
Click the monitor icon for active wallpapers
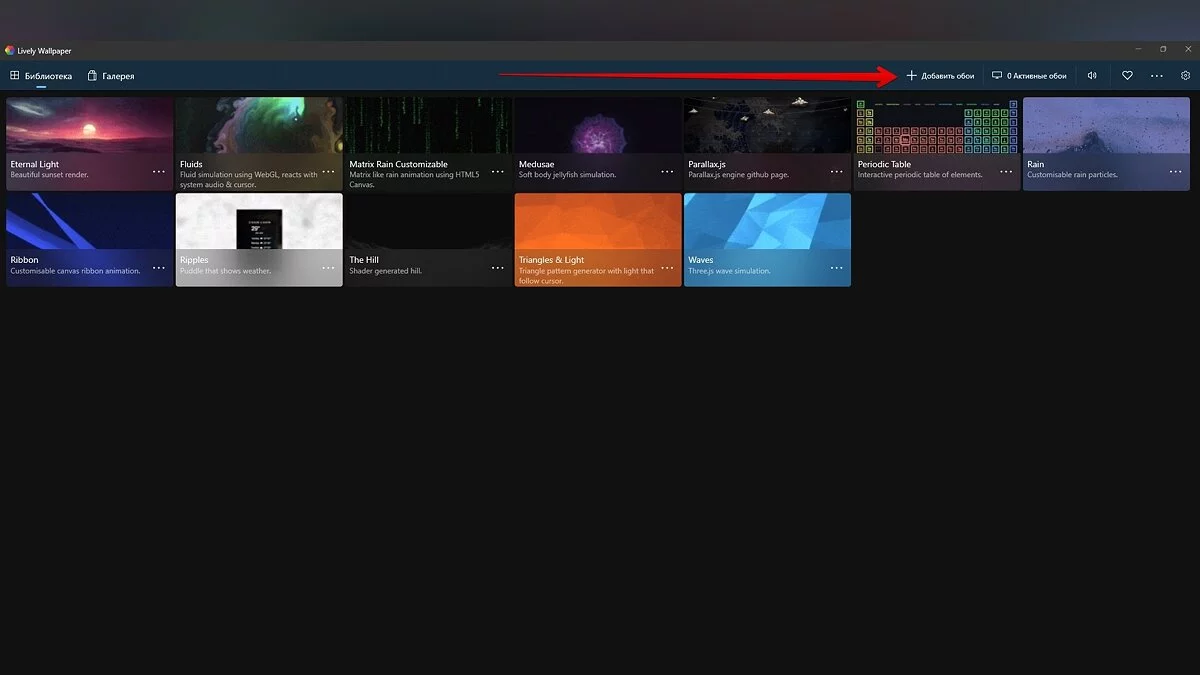pos(997,76)
